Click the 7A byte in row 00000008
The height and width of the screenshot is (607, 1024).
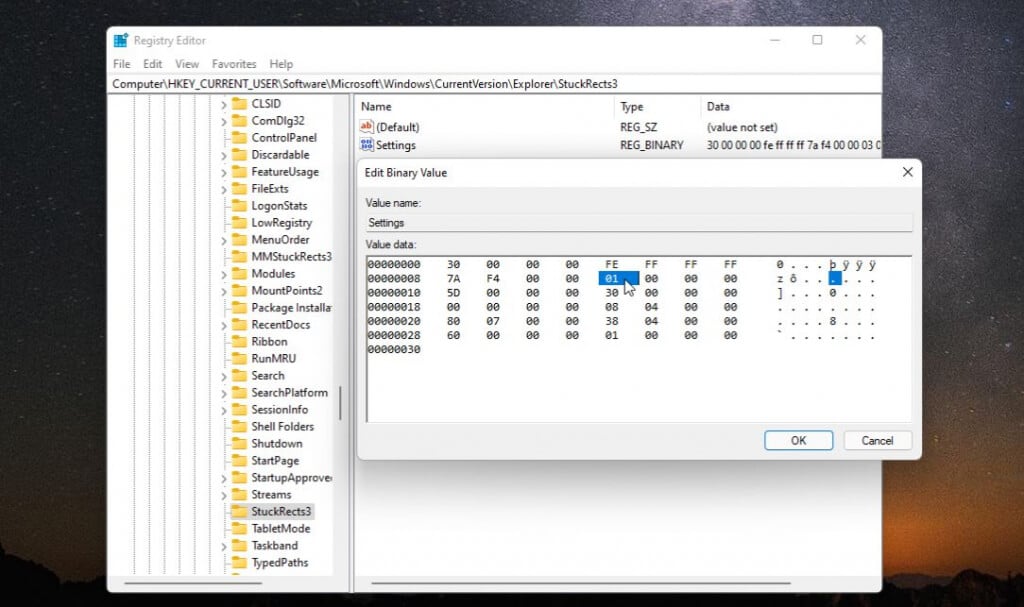click(x=453, y=278)
